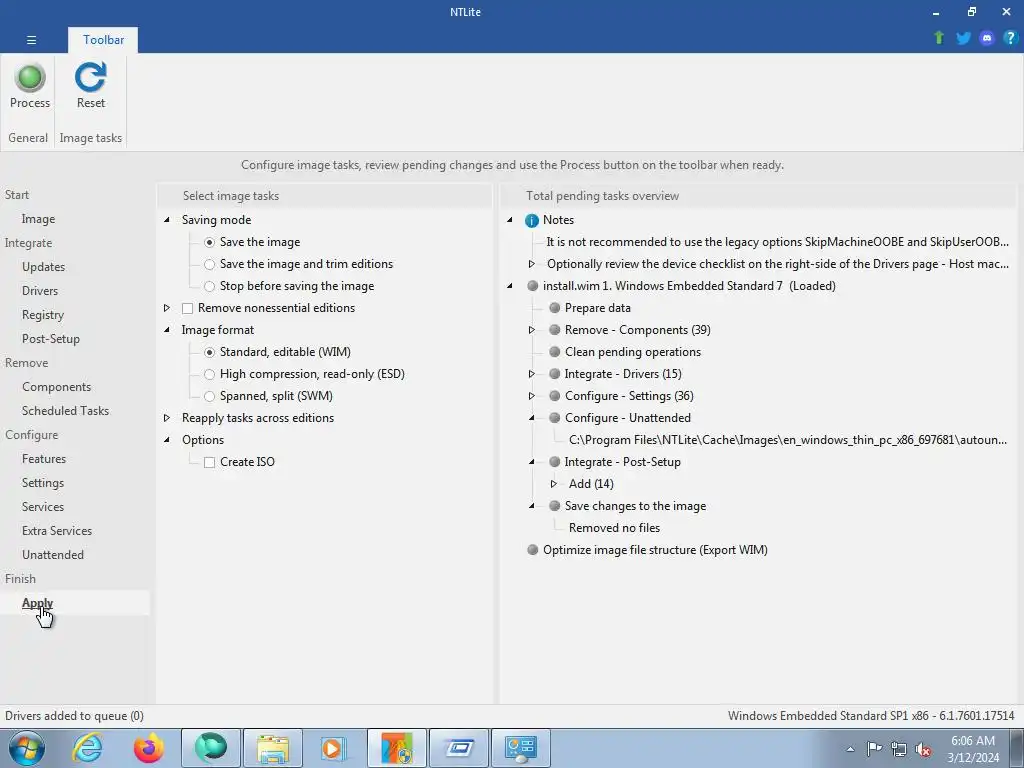
Task: Open the Drivers page in sidebar
Action: click(x=40, y=291)
